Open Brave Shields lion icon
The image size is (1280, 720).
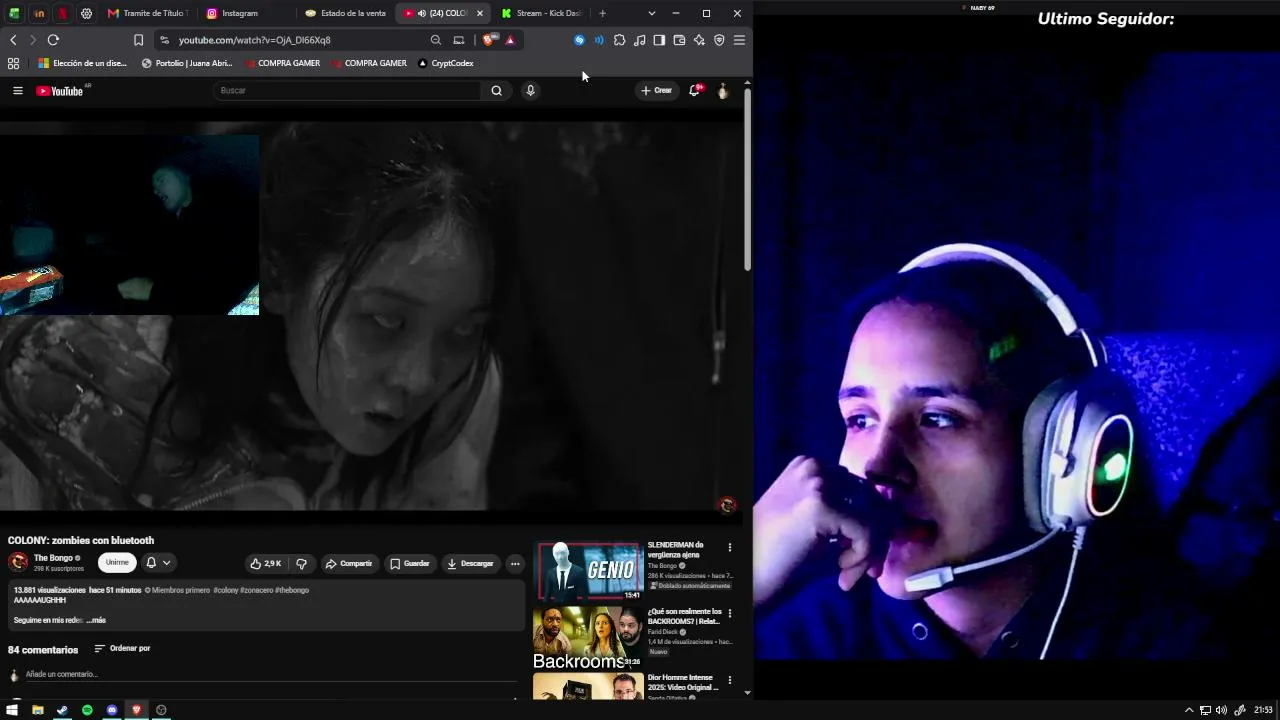(x=488, y=40)
